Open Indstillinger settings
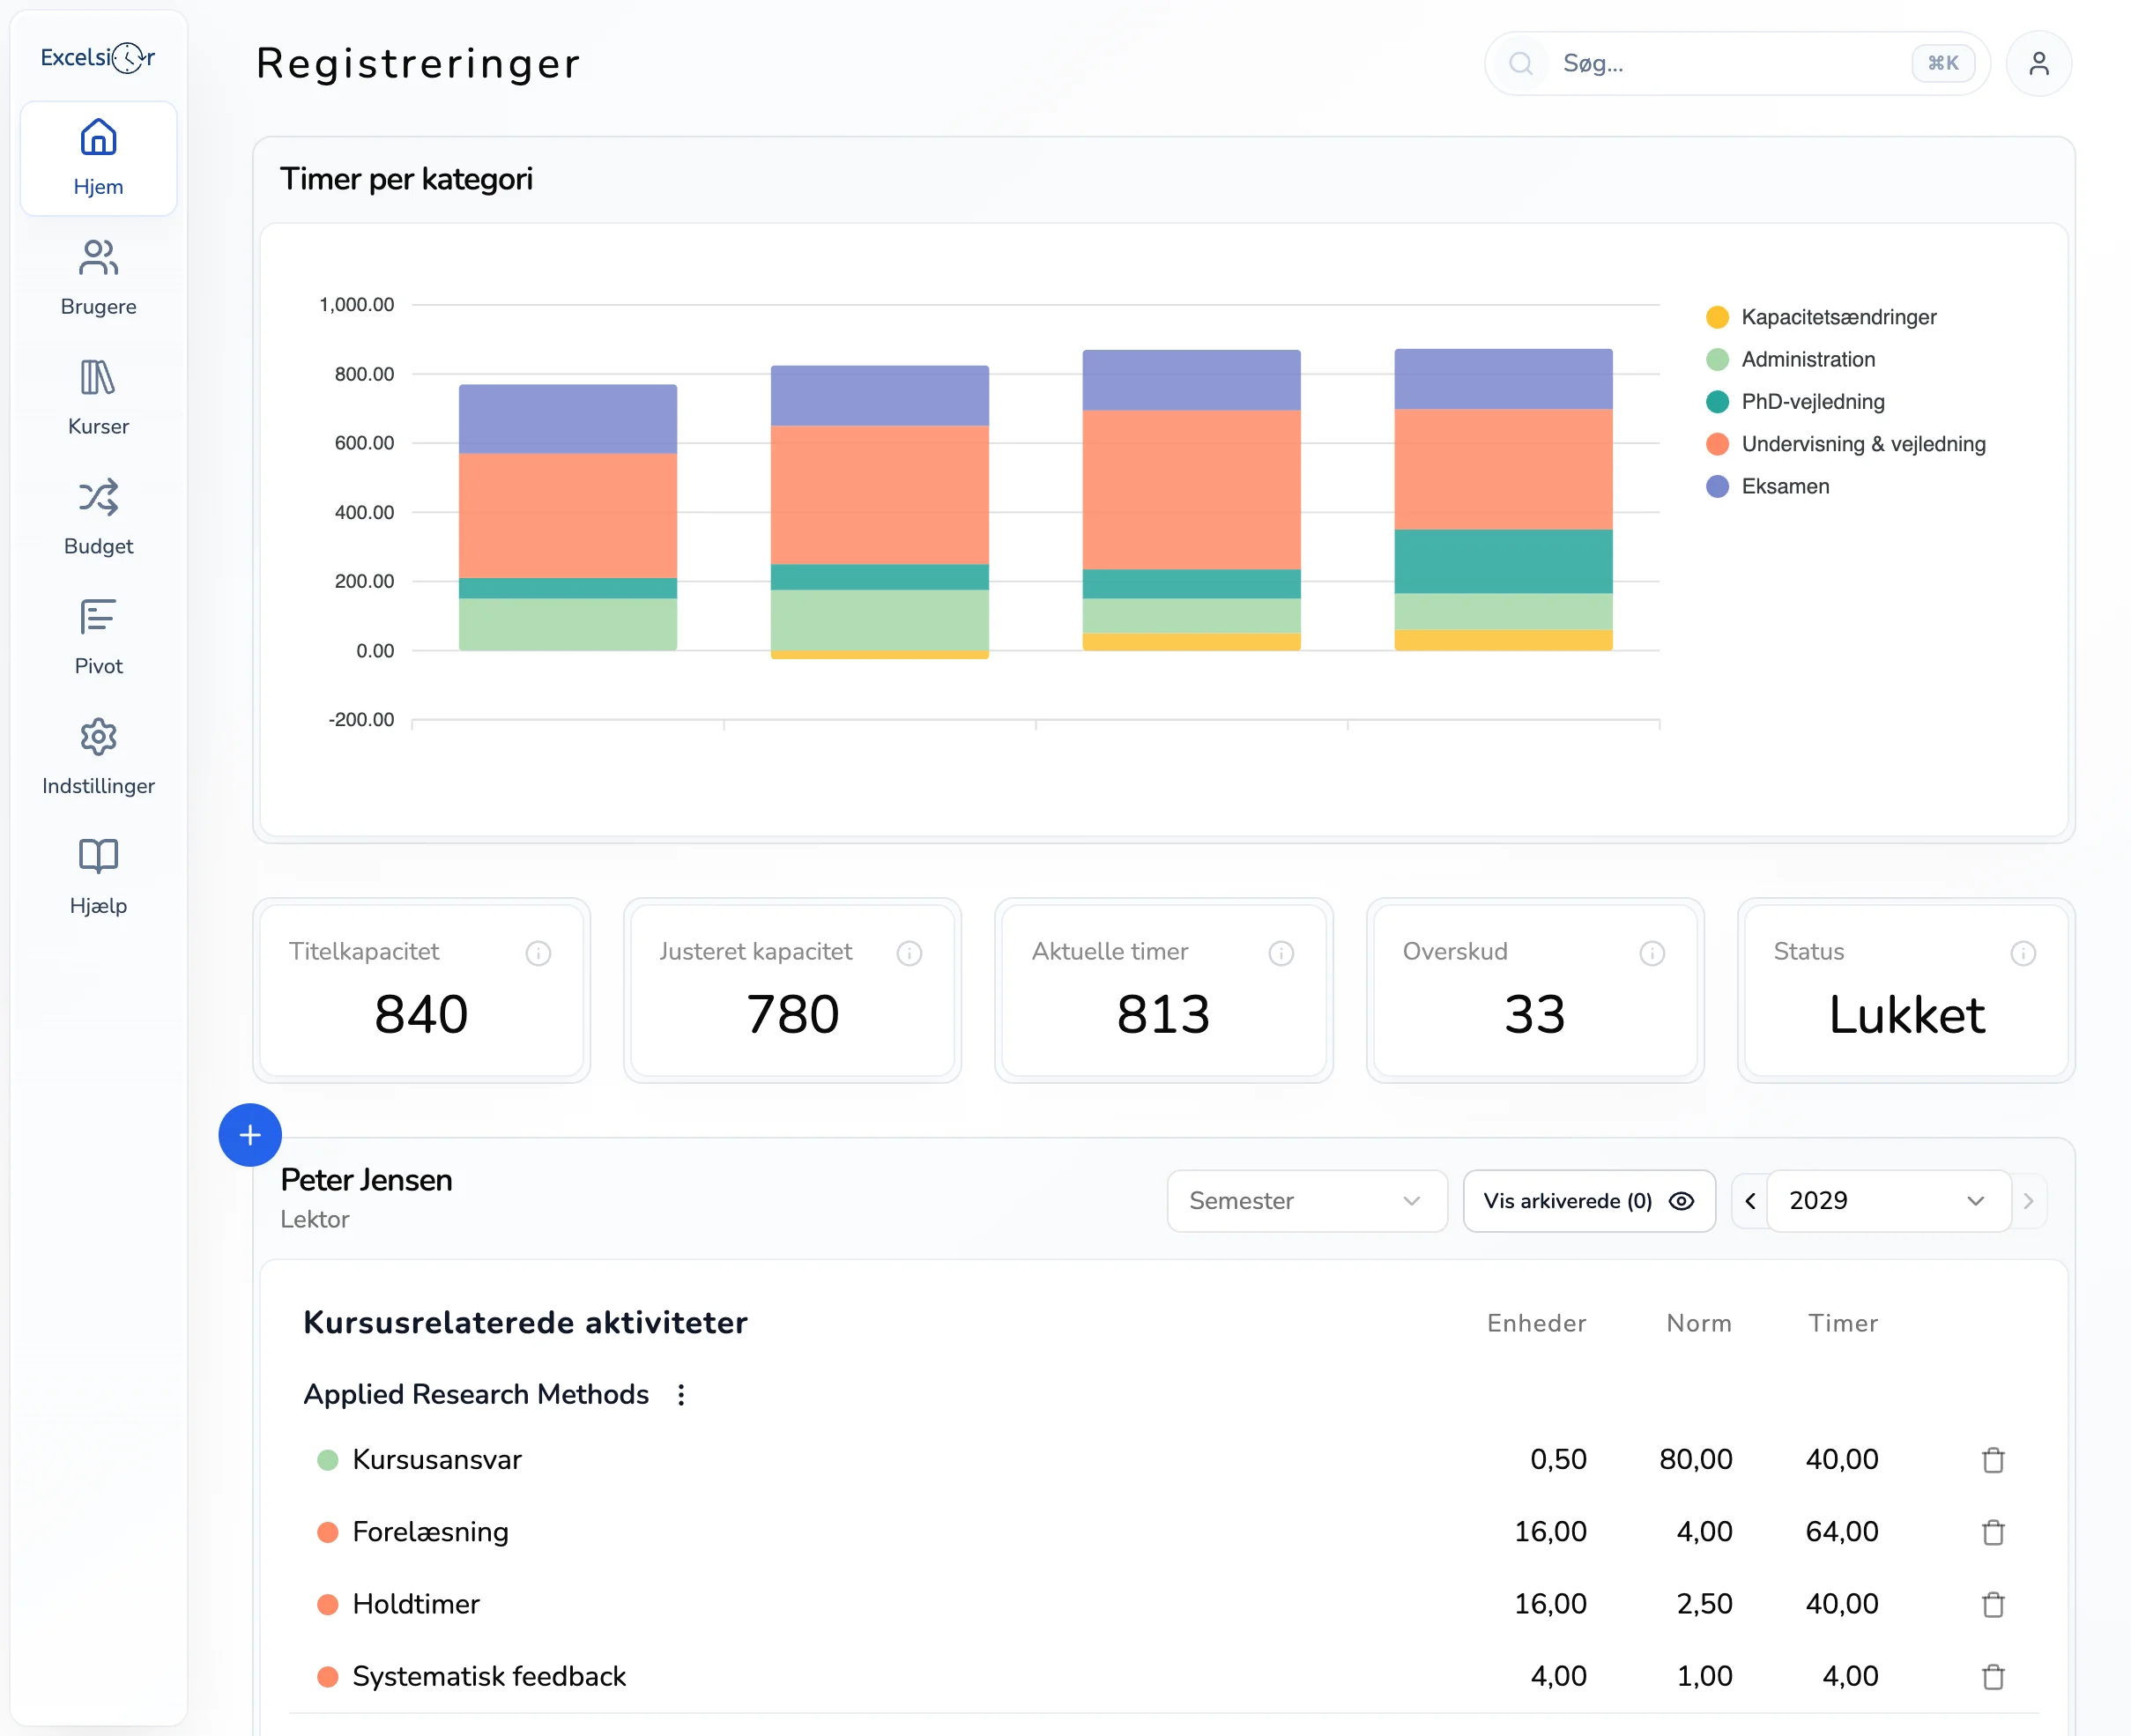The width and height of the screenshot is (2131, 1736). point(98,758)
